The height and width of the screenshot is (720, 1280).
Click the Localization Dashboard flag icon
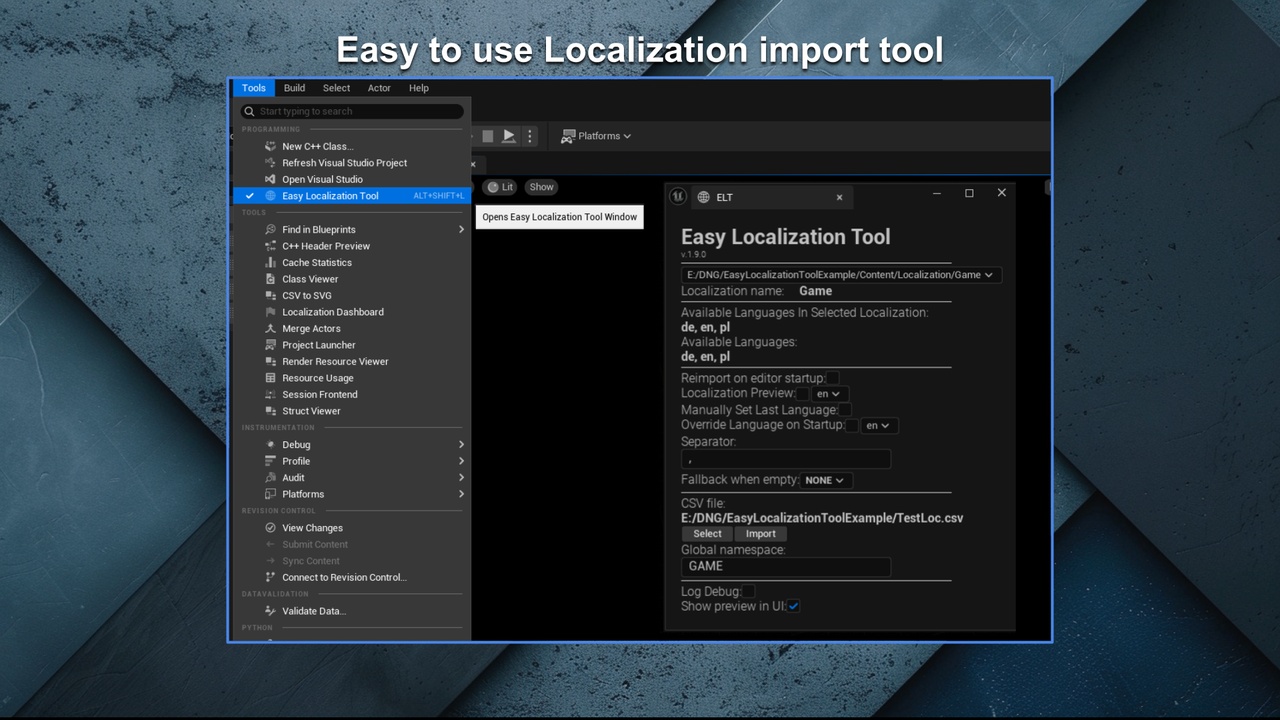(270, 312)
